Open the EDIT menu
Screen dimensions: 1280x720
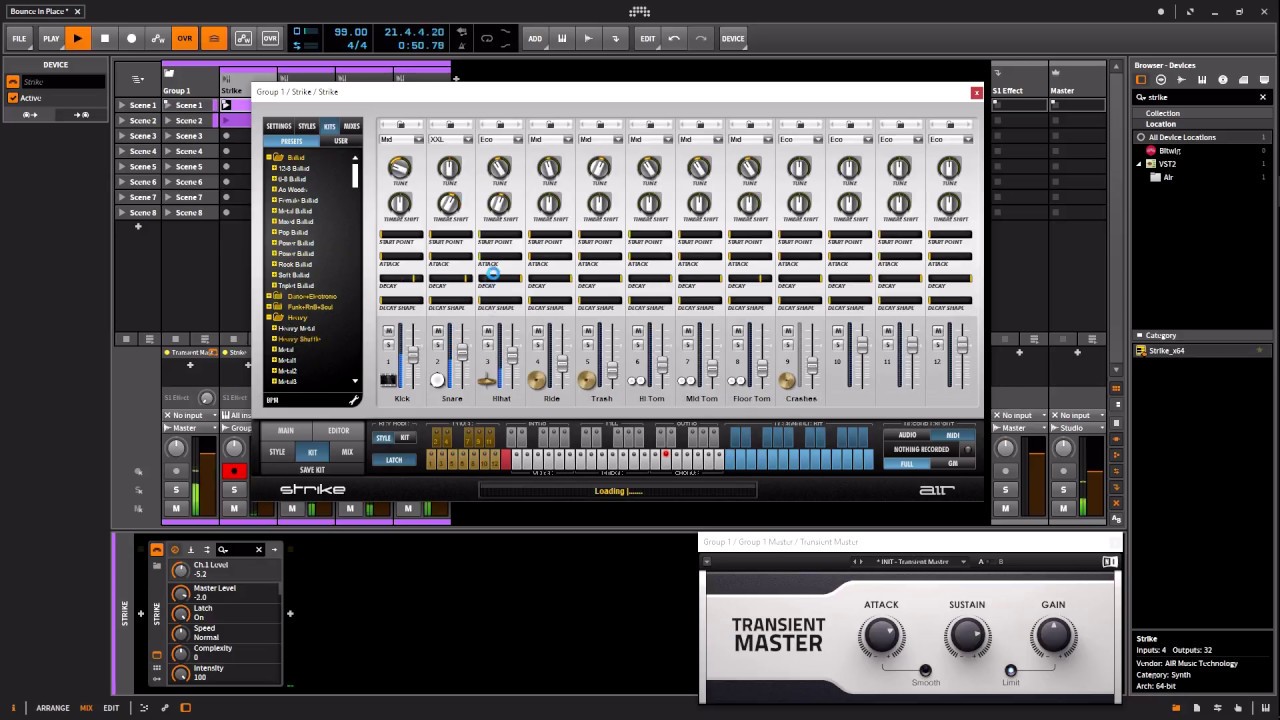(x=648, y=38)
